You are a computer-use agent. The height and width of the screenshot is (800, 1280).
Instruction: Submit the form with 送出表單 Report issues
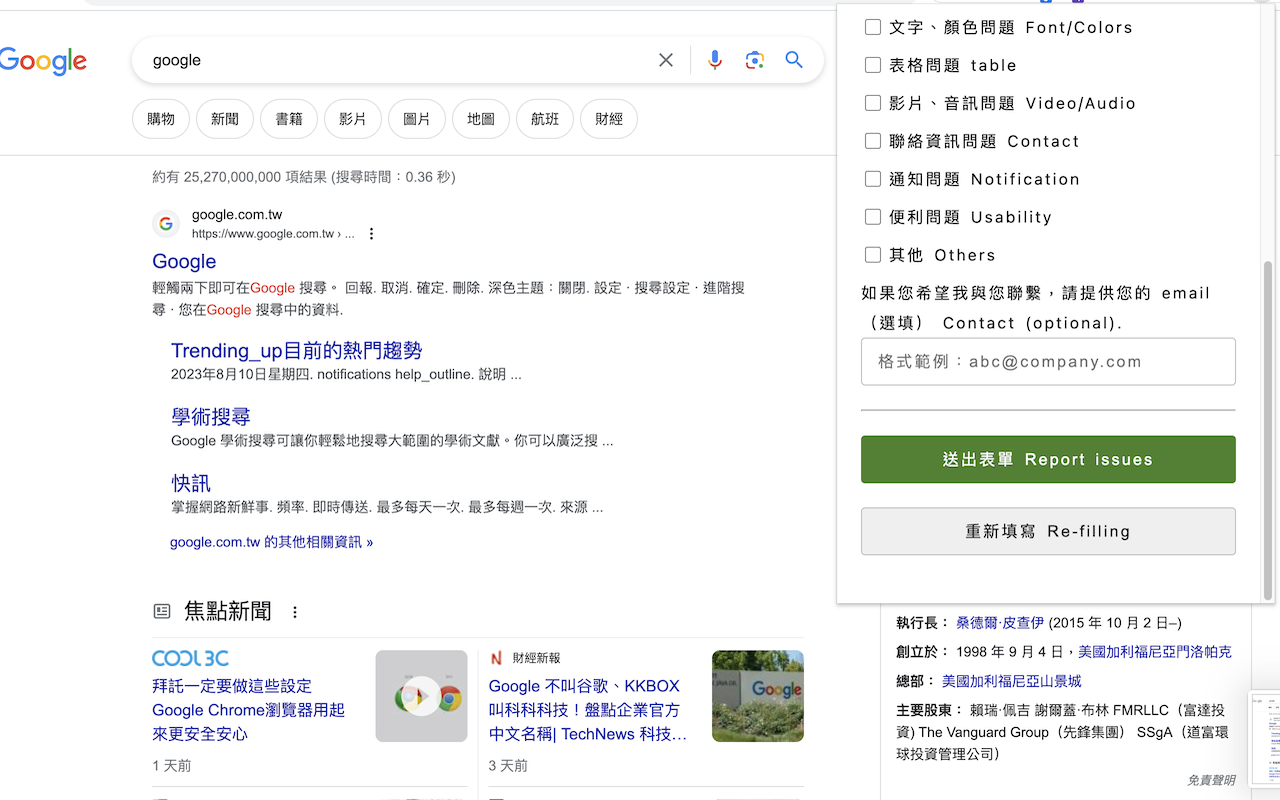click(1048, 459)
